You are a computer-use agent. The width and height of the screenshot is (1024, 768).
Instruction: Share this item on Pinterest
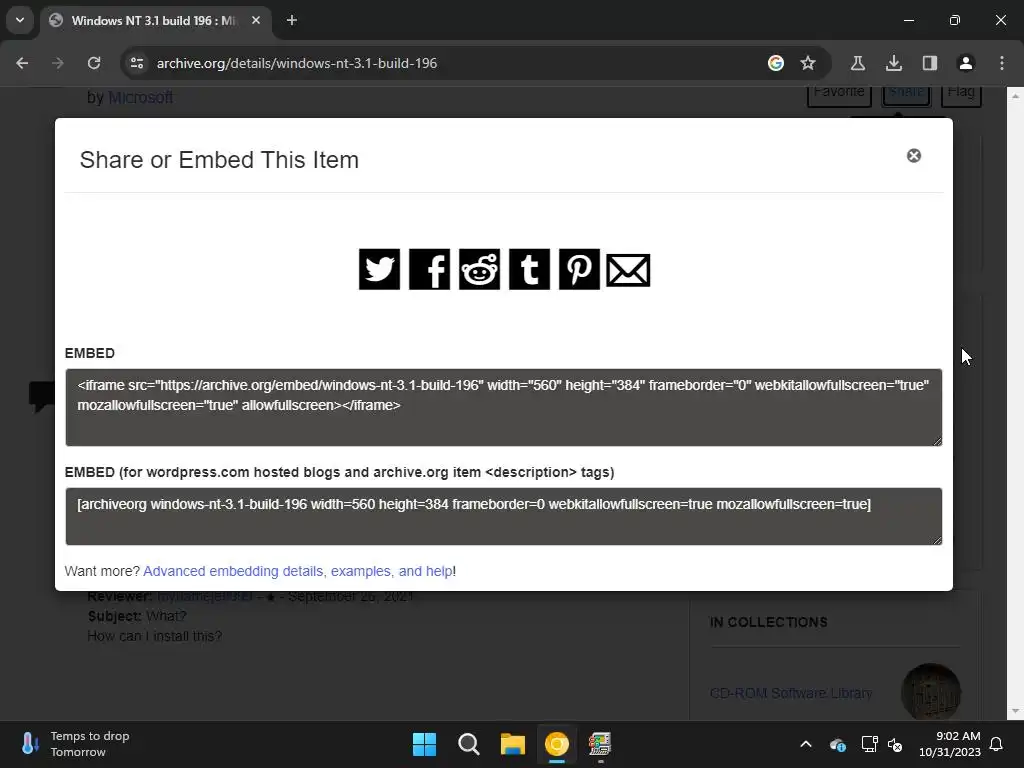tap(579, 269)
